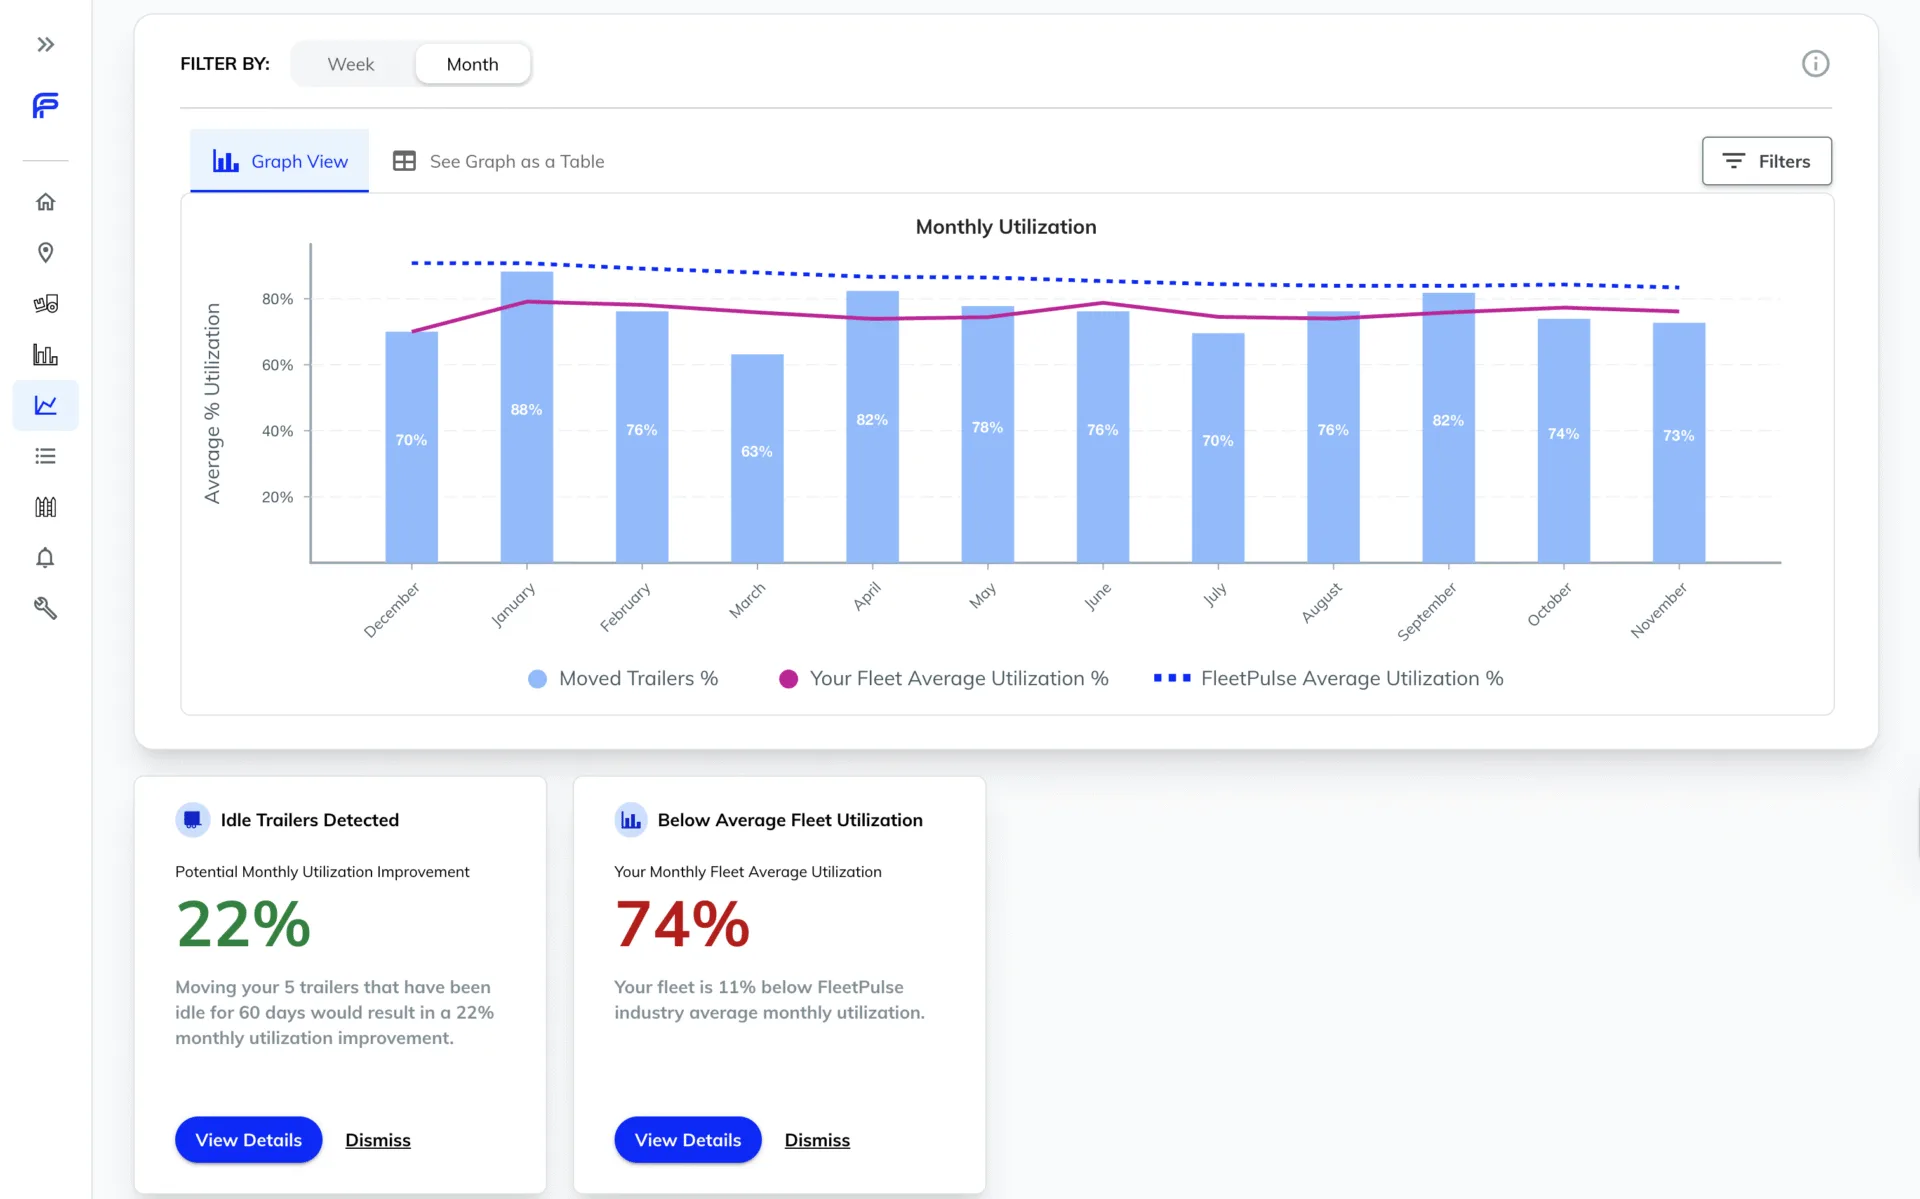Switch filter to Month
1920x1199 pixels.
pos(472,64)
